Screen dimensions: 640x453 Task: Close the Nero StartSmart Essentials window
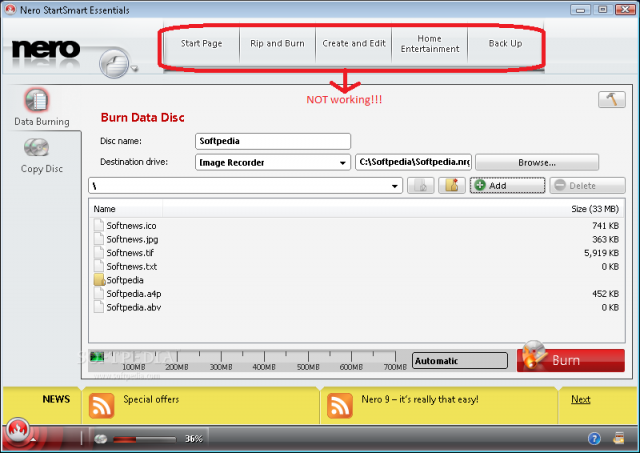click(x=625, y=9)
